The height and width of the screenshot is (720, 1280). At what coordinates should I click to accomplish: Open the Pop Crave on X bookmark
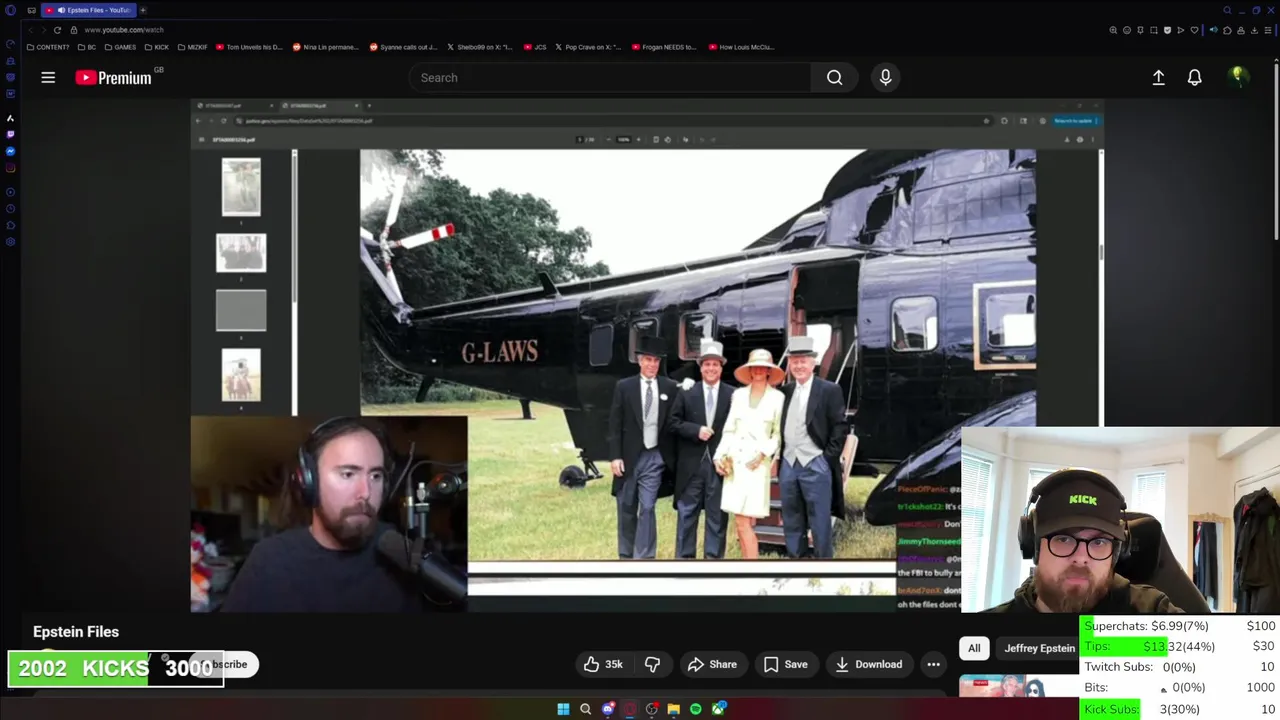pos(588,47)
